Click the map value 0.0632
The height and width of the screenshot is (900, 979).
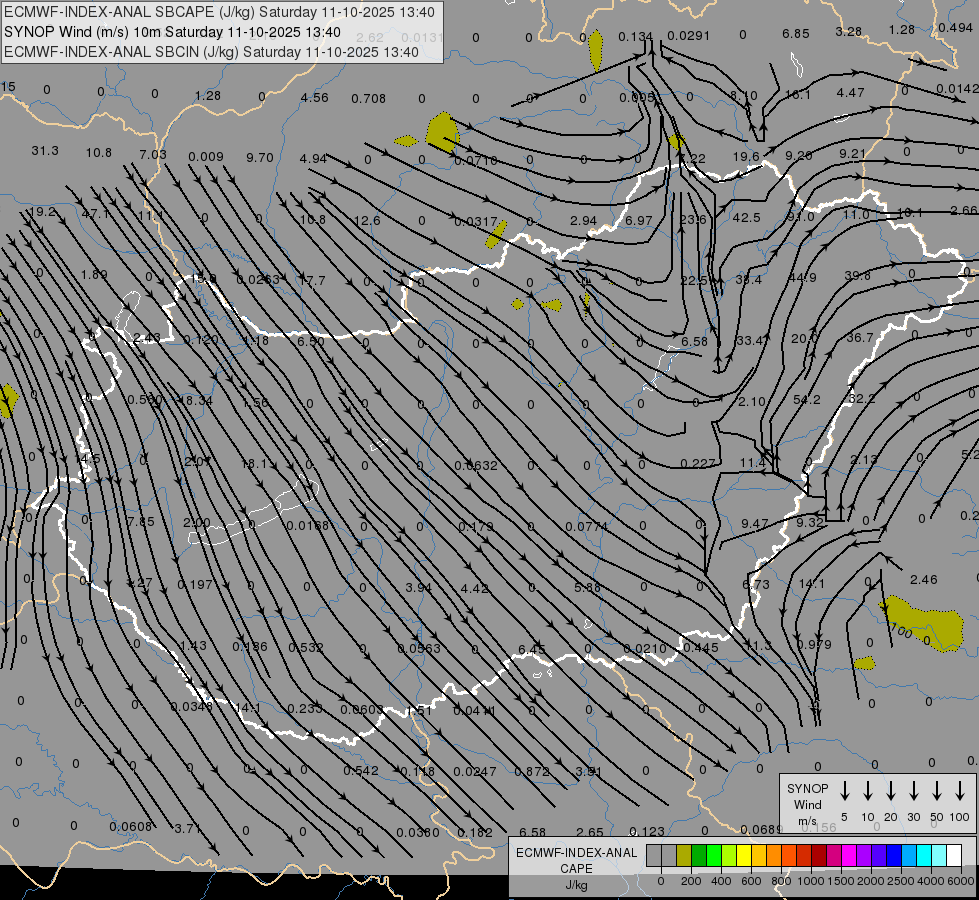coord(476,465)
